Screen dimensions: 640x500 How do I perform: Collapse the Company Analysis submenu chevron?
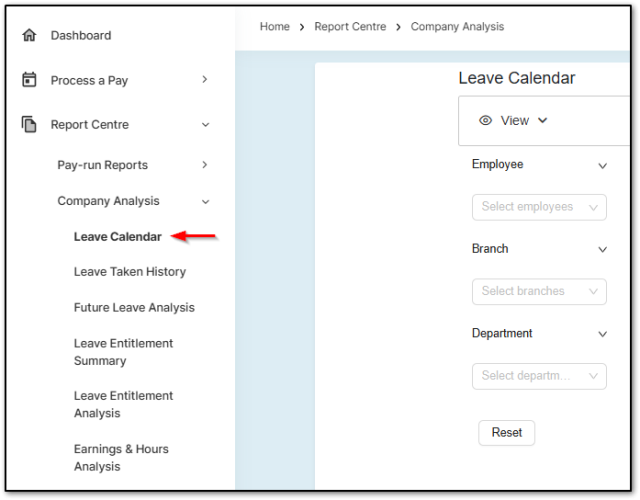click(205, 201)
